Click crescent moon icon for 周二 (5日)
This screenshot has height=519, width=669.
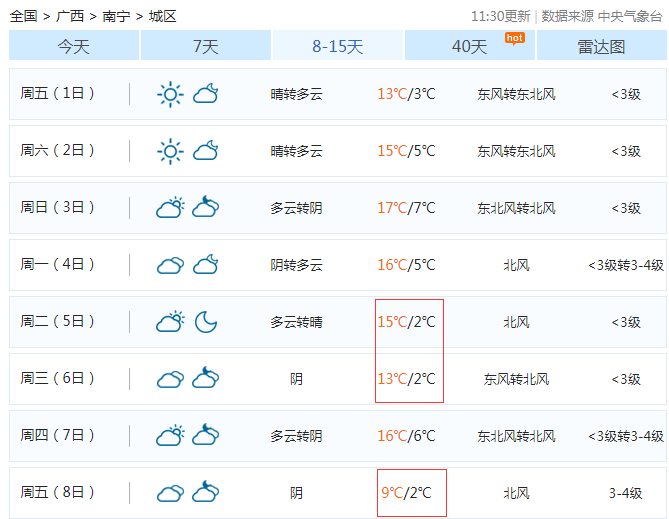206,322
